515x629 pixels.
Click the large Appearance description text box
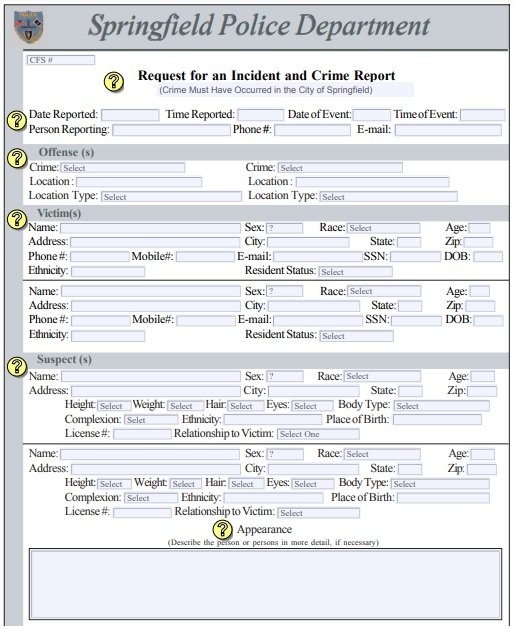265,584
